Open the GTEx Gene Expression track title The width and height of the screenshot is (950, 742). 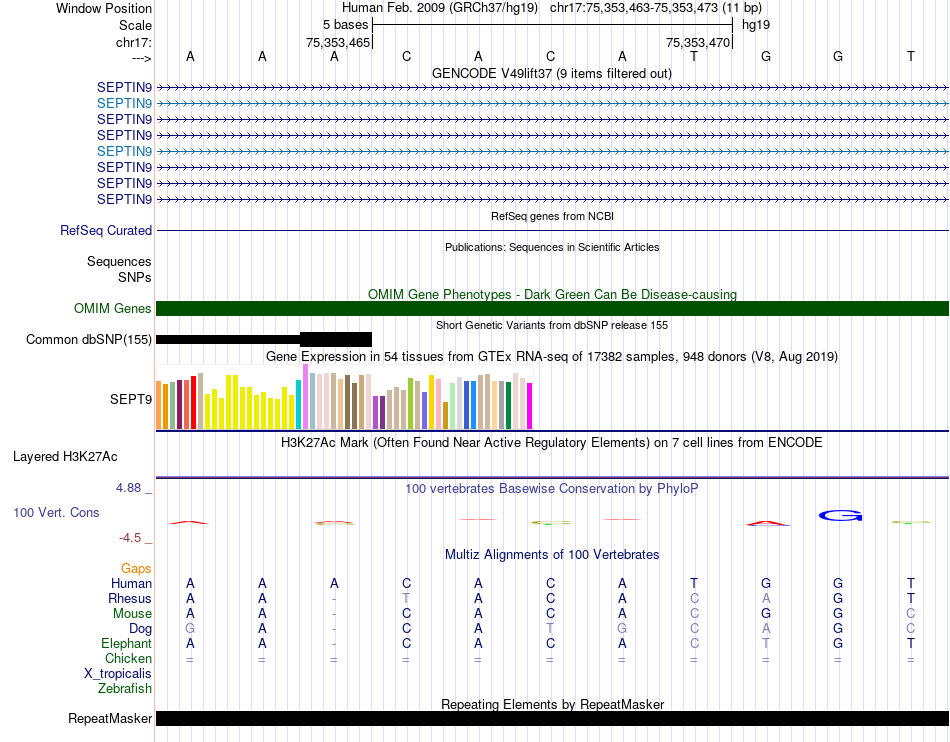pyautogui.click(x=552, y=356)
